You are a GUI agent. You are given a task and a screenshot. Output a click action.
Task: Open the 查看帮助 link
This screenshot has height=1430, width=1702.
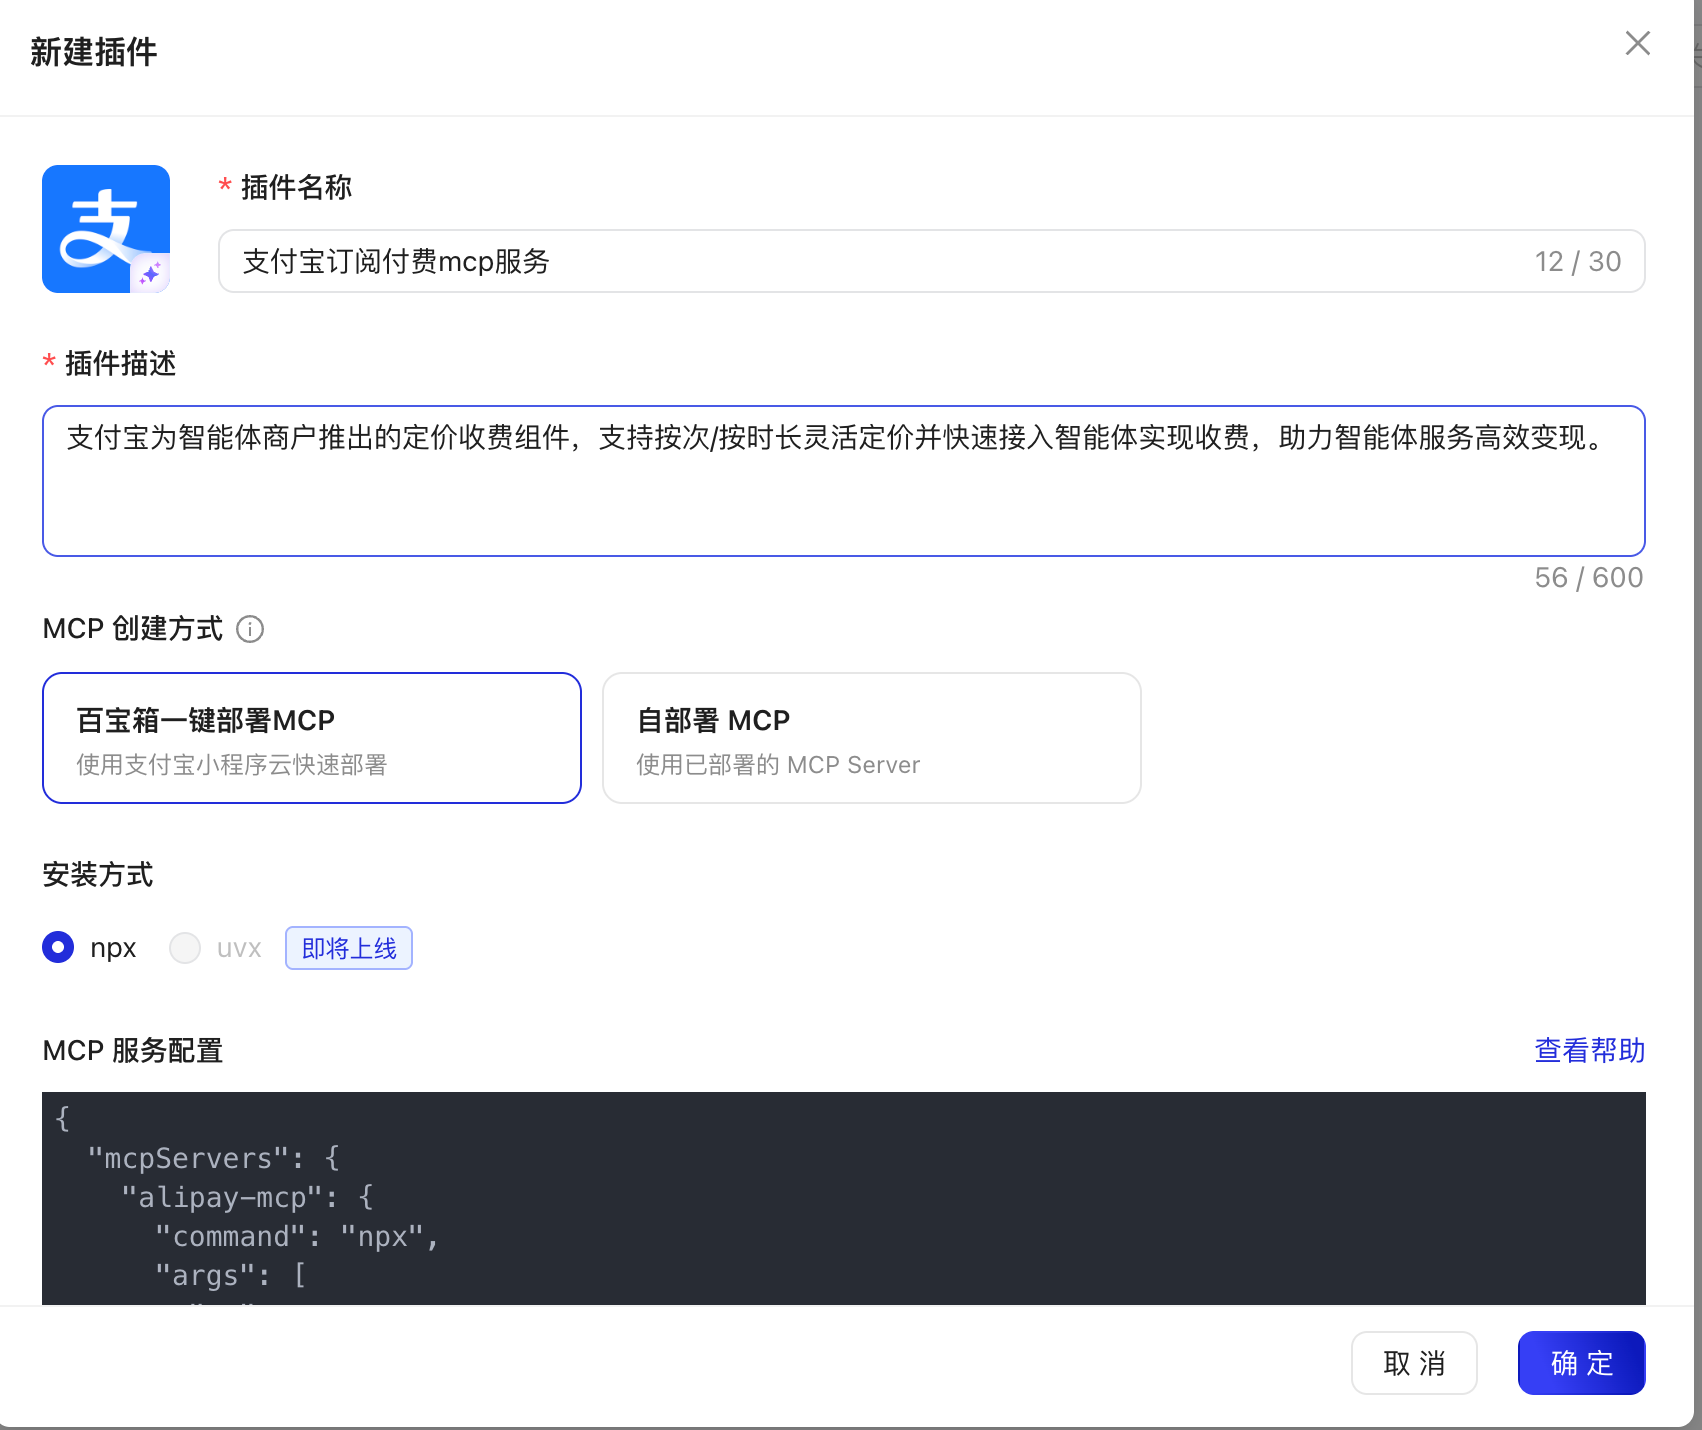[1589, 1050]
